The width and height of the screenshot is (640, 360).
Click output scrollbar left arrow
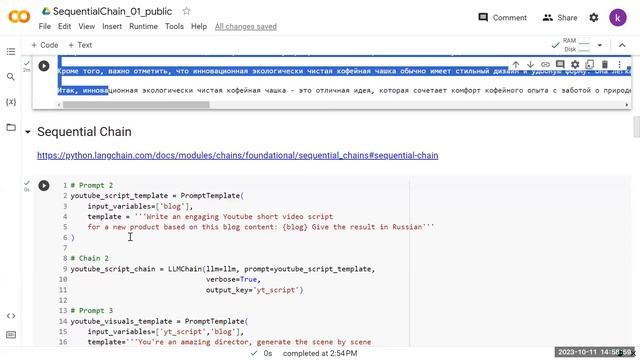(59, 105)
